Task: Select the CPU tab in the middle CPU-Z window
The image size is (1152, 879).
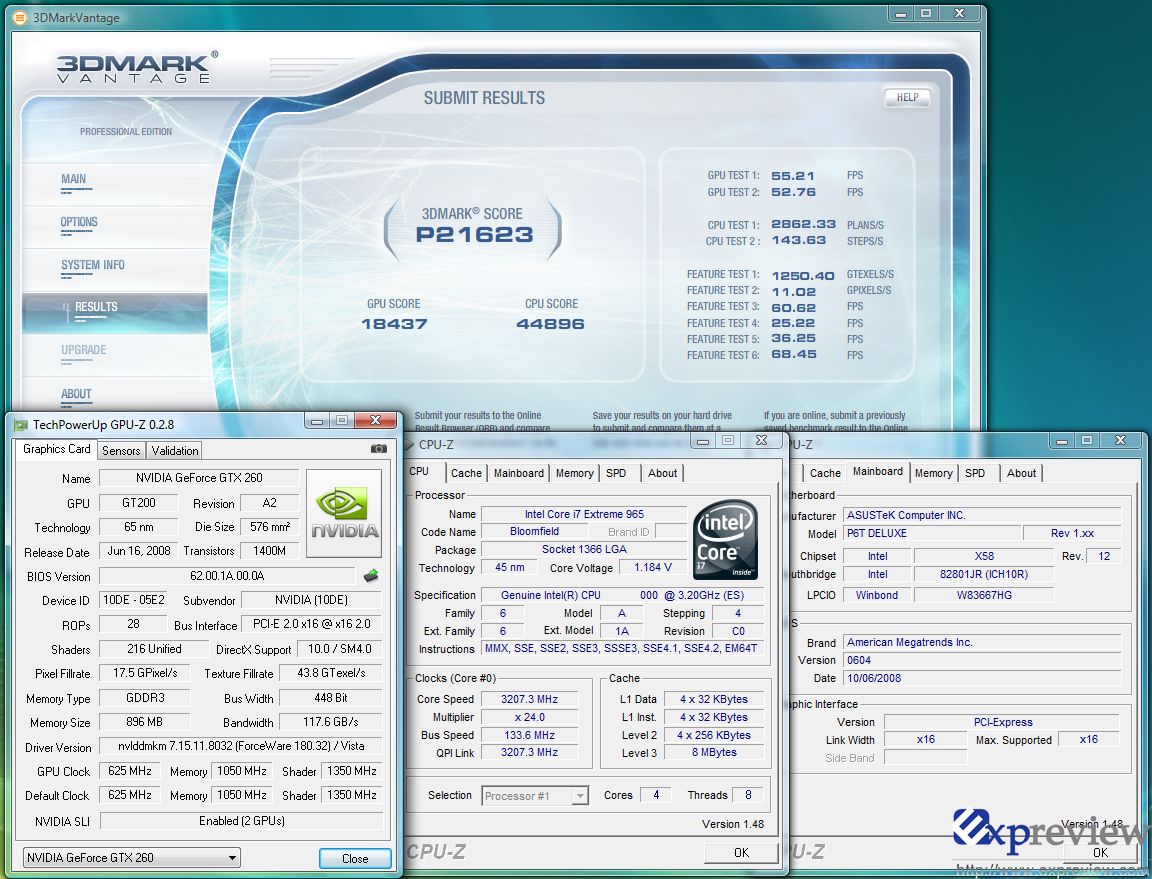Action: 420,472
